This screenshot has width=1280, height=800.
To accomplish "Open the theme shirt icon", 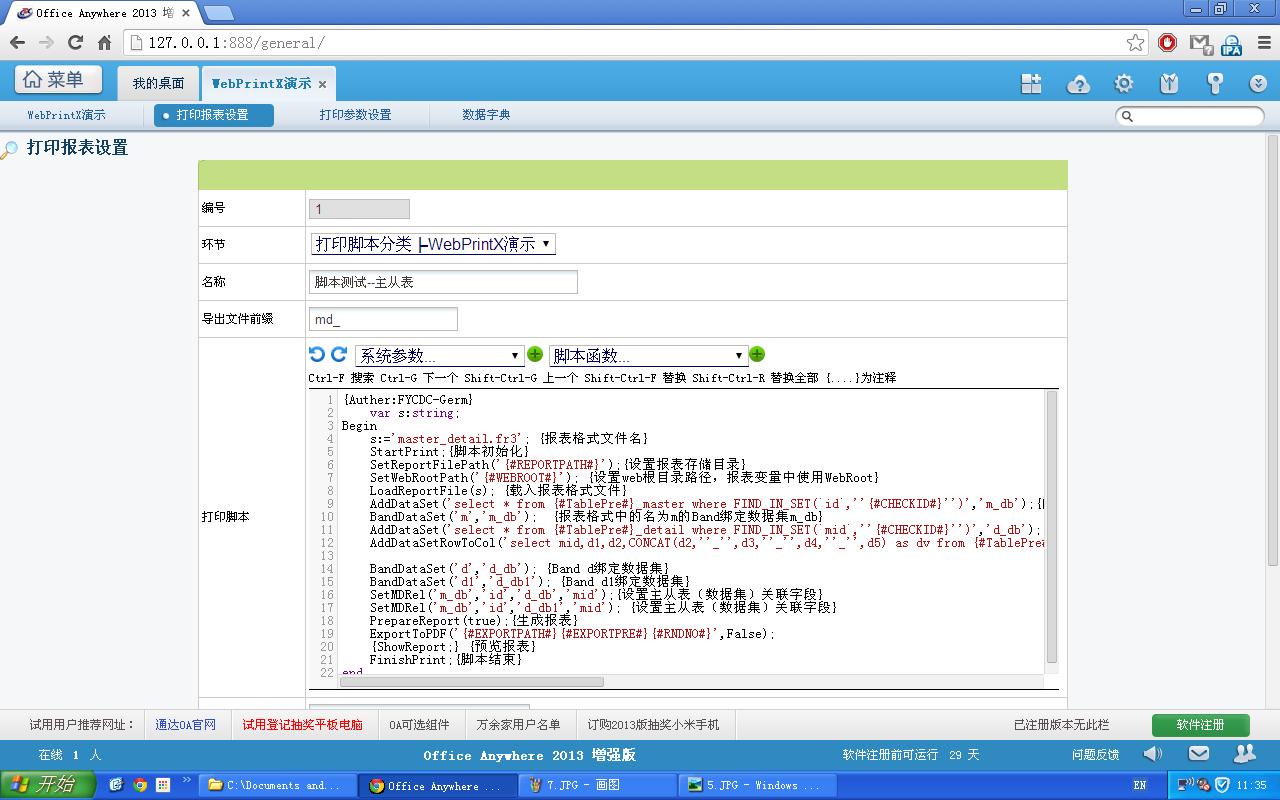I will point(1169,84).
